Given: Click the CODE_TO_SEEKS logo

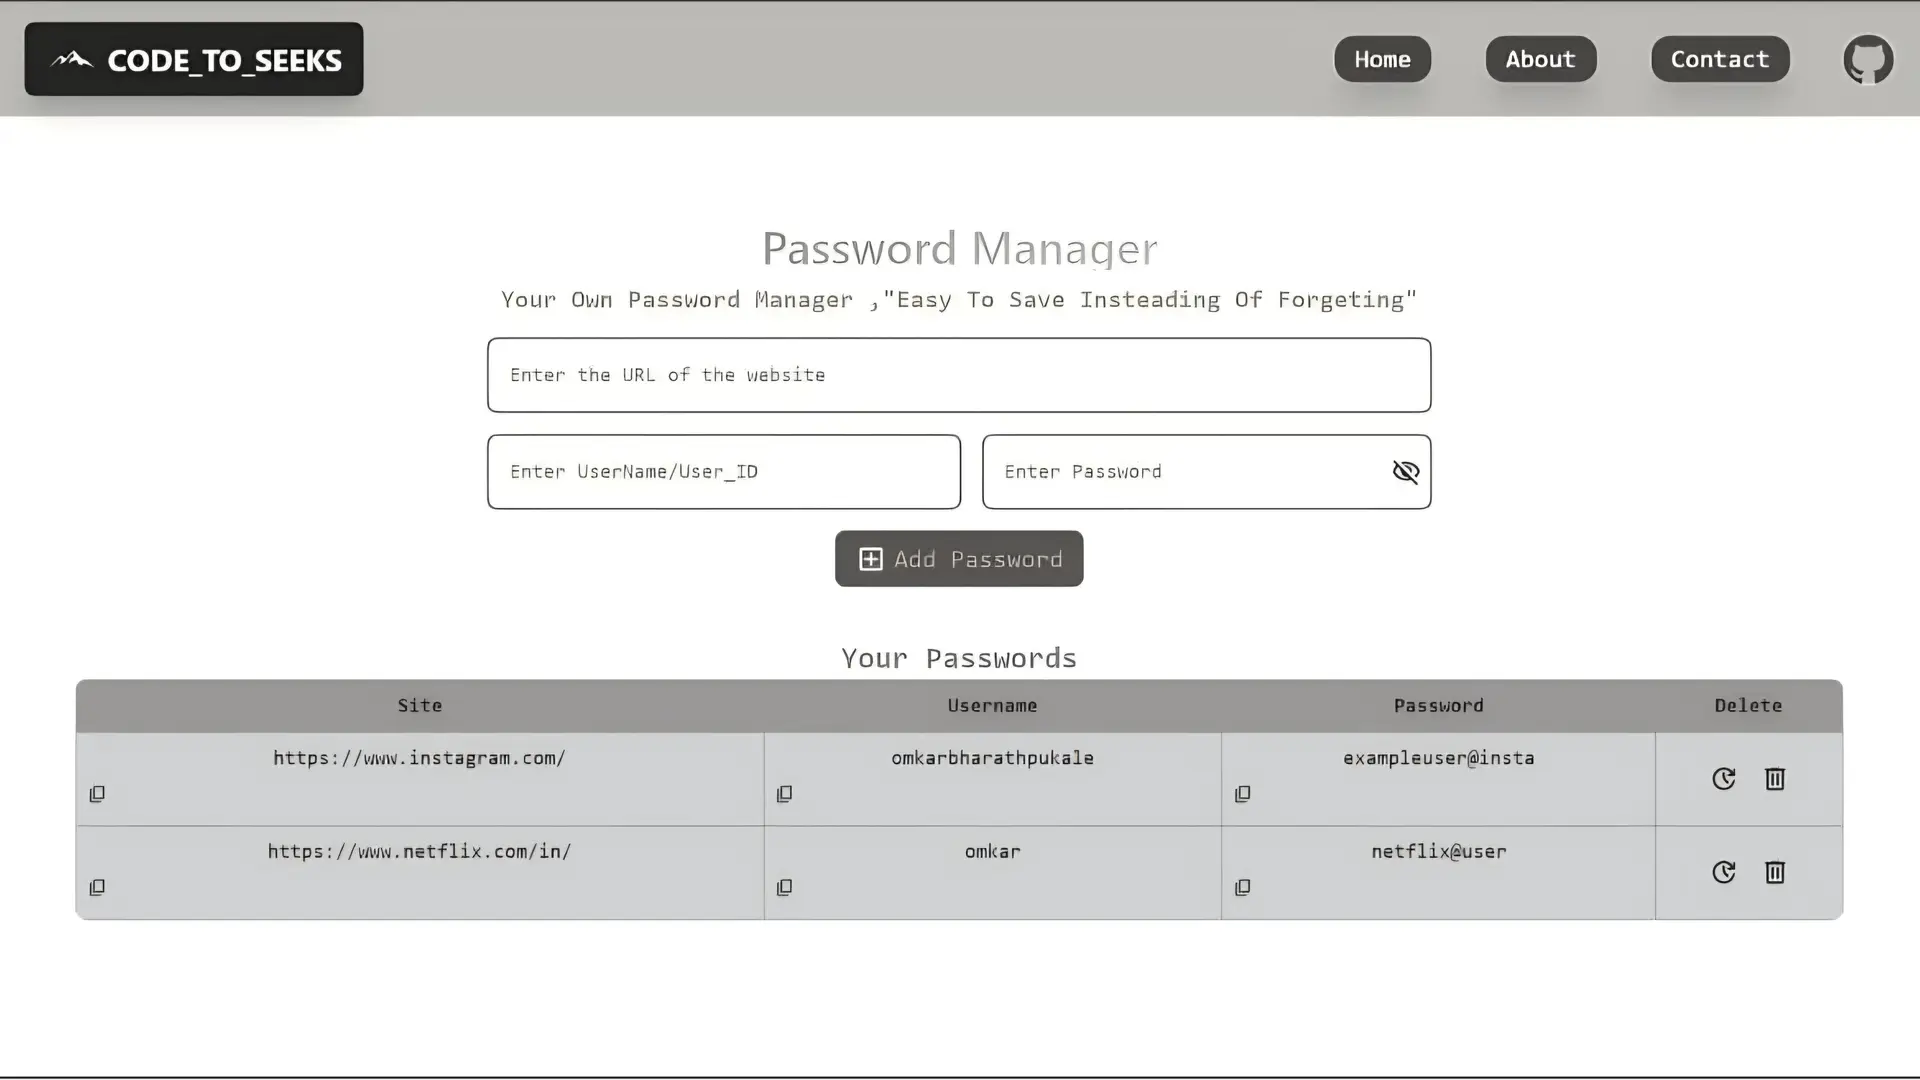Looking at the screenshot, I should [x=193, y=59].
